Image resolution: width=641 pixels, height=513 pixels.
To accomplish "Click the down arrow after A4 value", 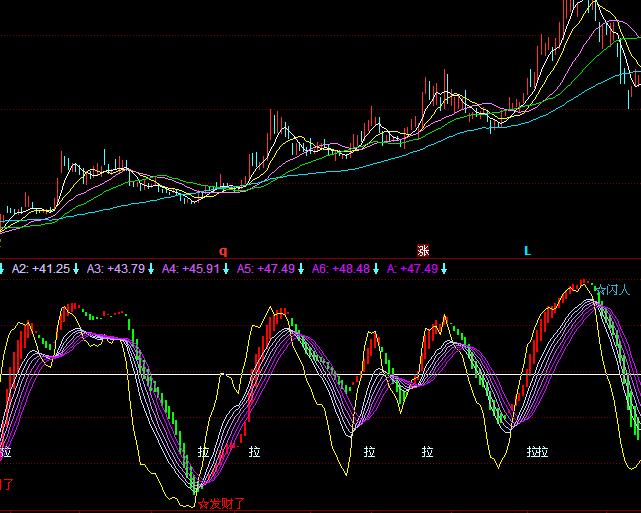I will tap(227, 269).
